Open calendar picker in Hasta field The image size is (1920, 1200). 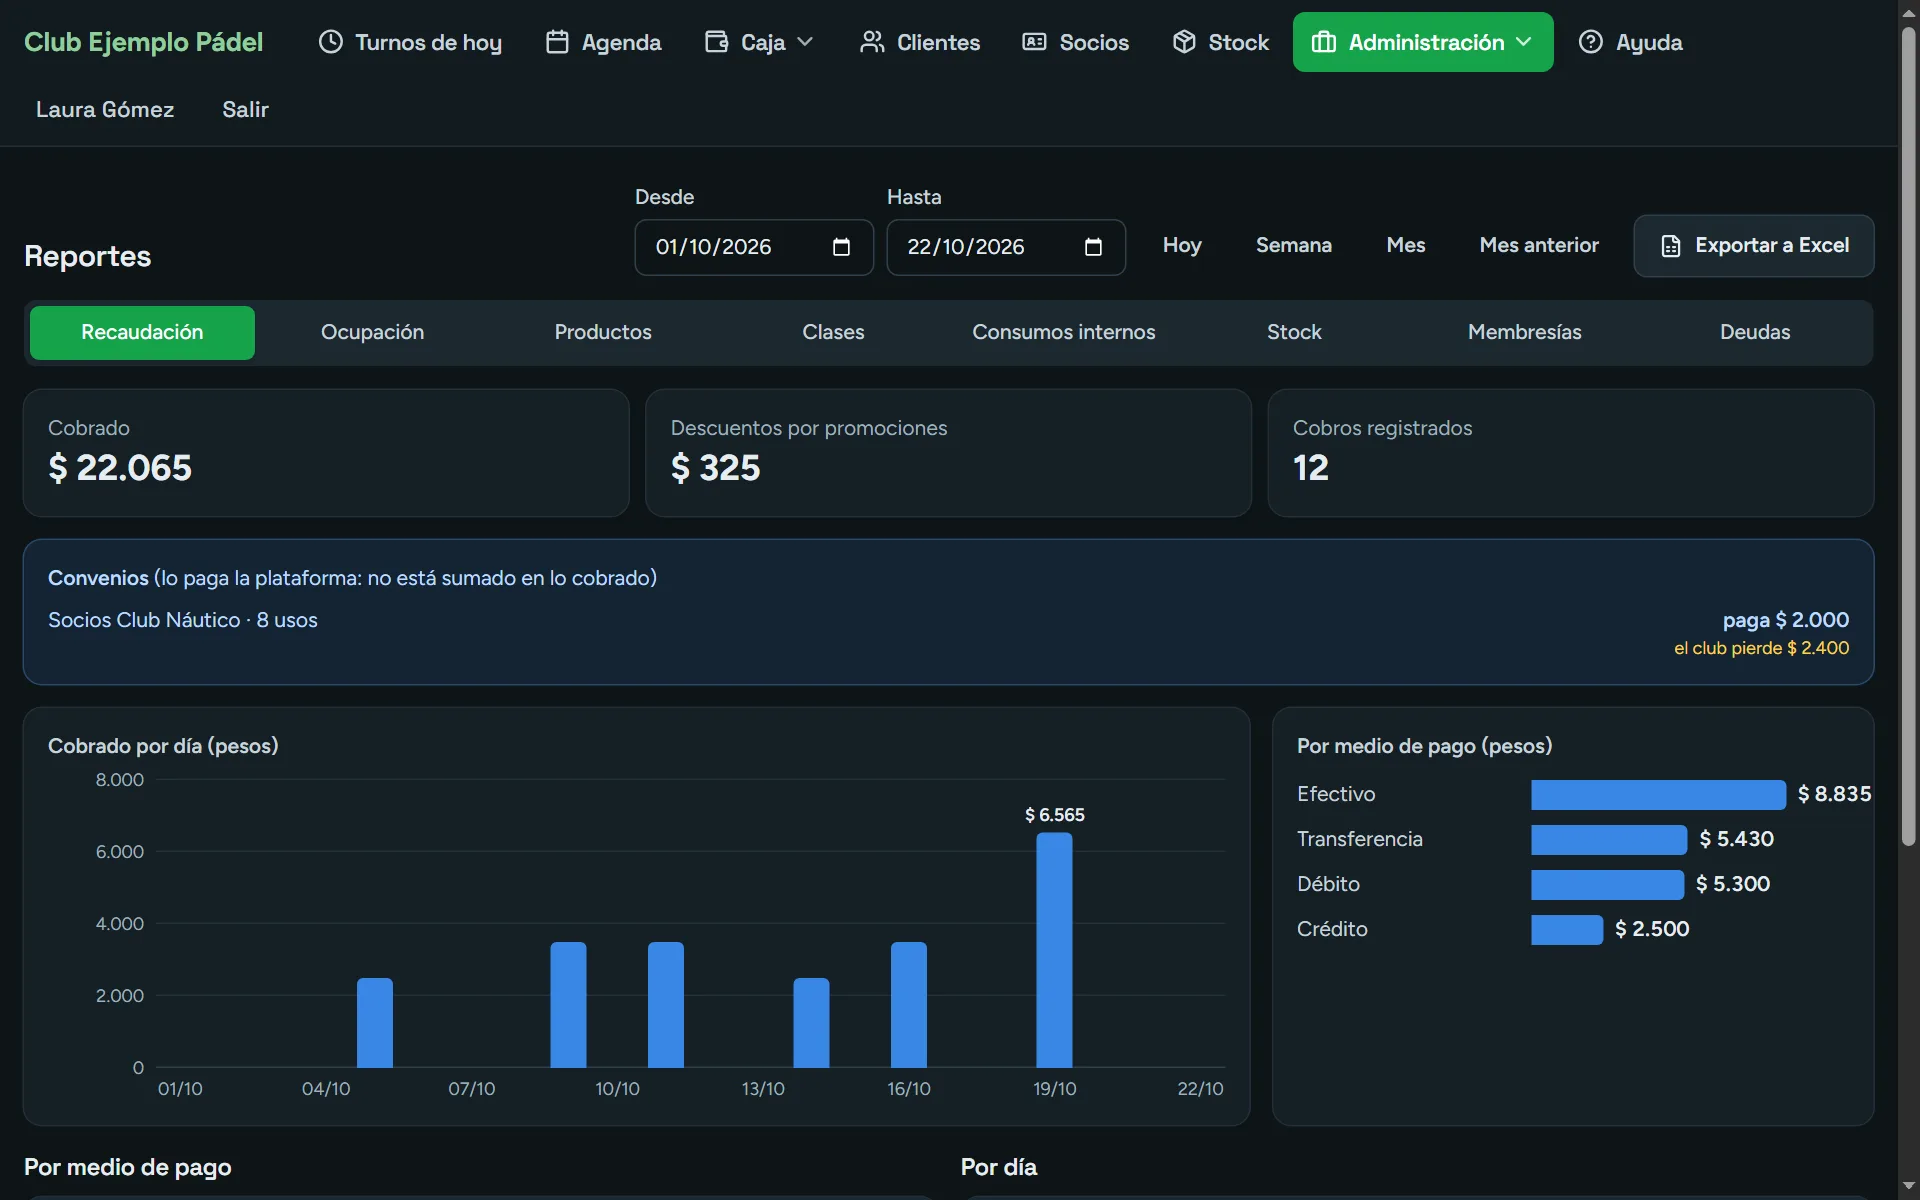click(1093, 247)
